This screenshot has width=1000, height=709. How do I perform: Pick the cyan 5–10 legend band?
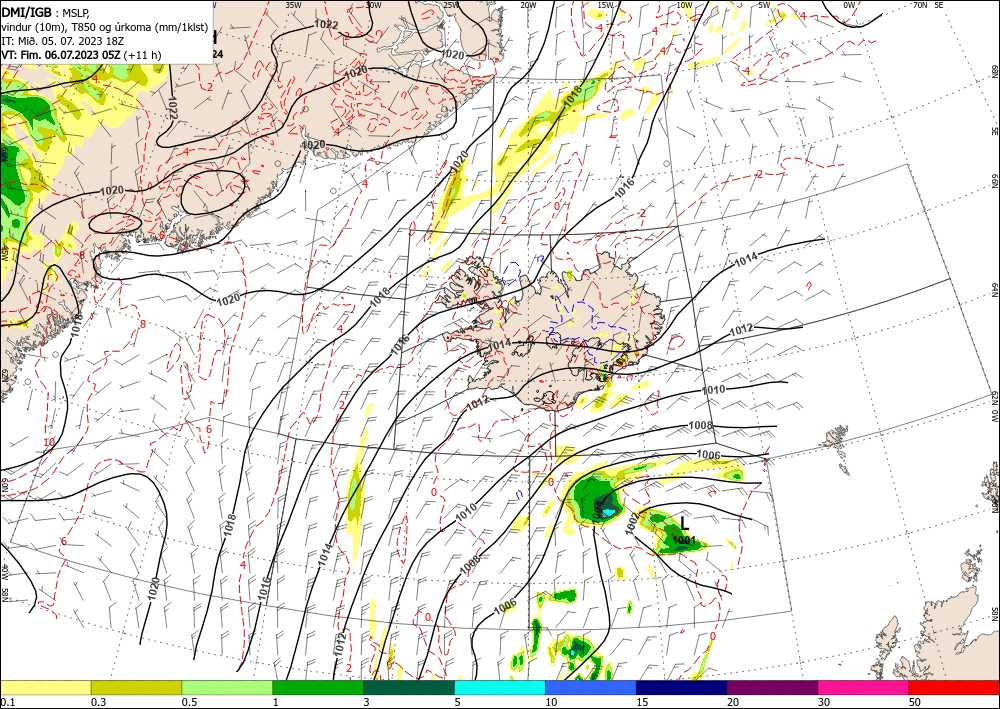500,687
